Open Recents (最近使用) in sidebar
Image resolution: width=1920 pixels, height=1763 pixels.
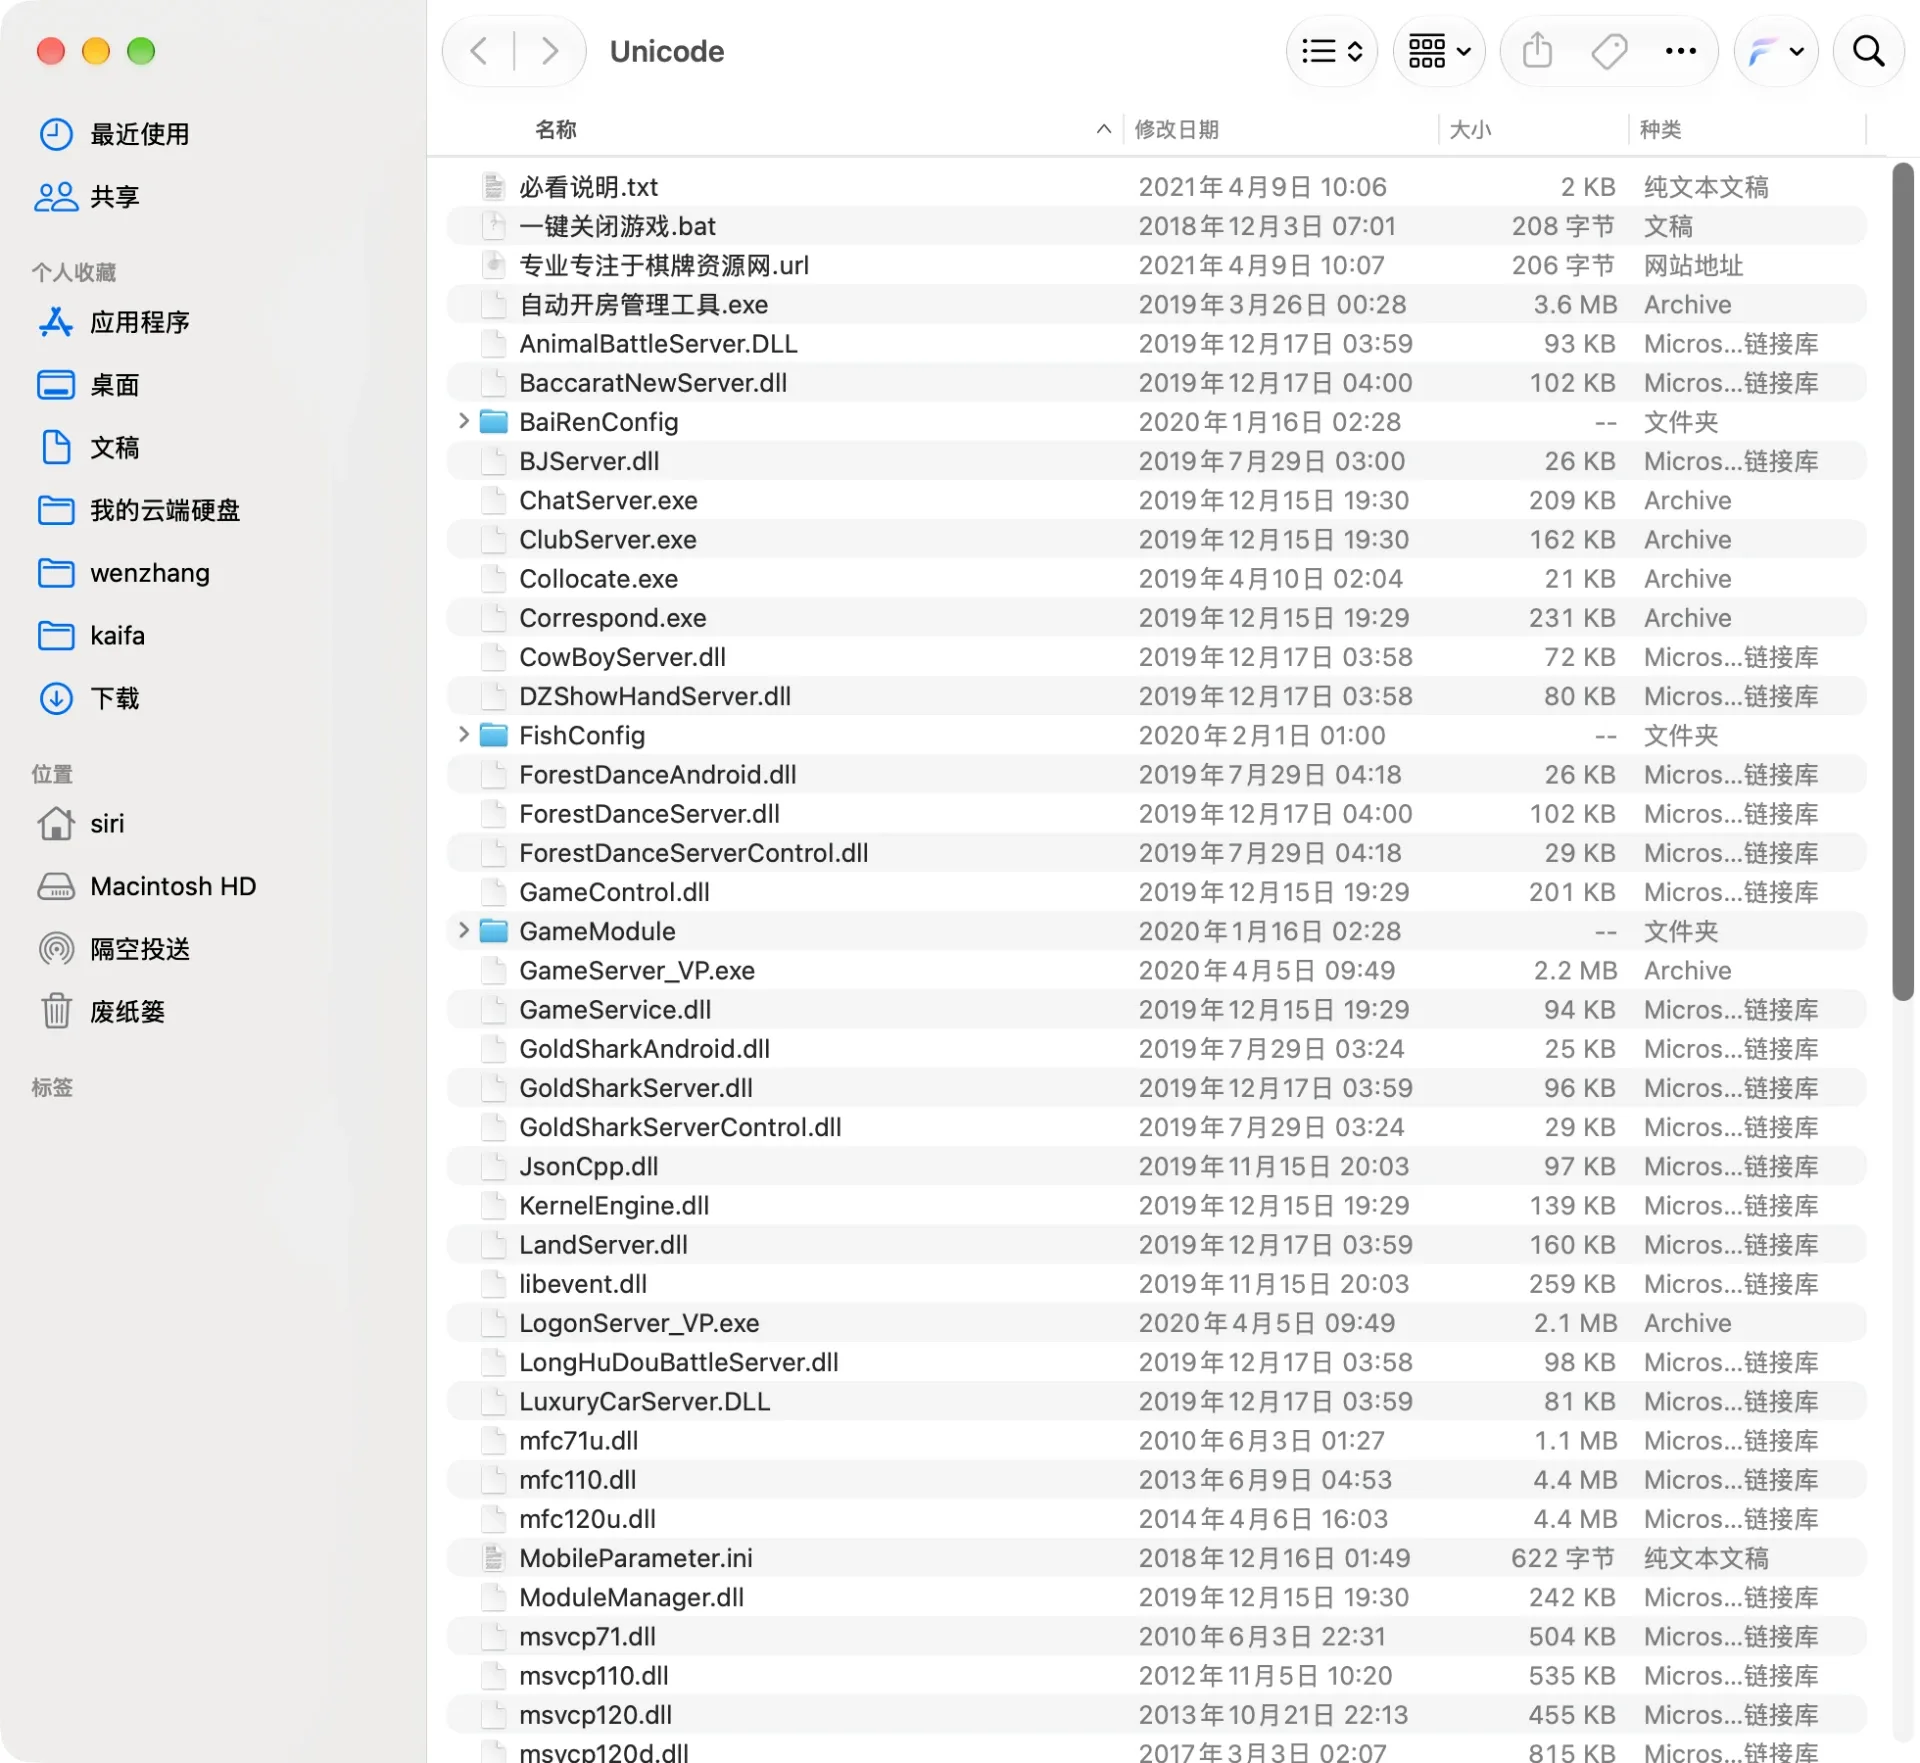139,134
